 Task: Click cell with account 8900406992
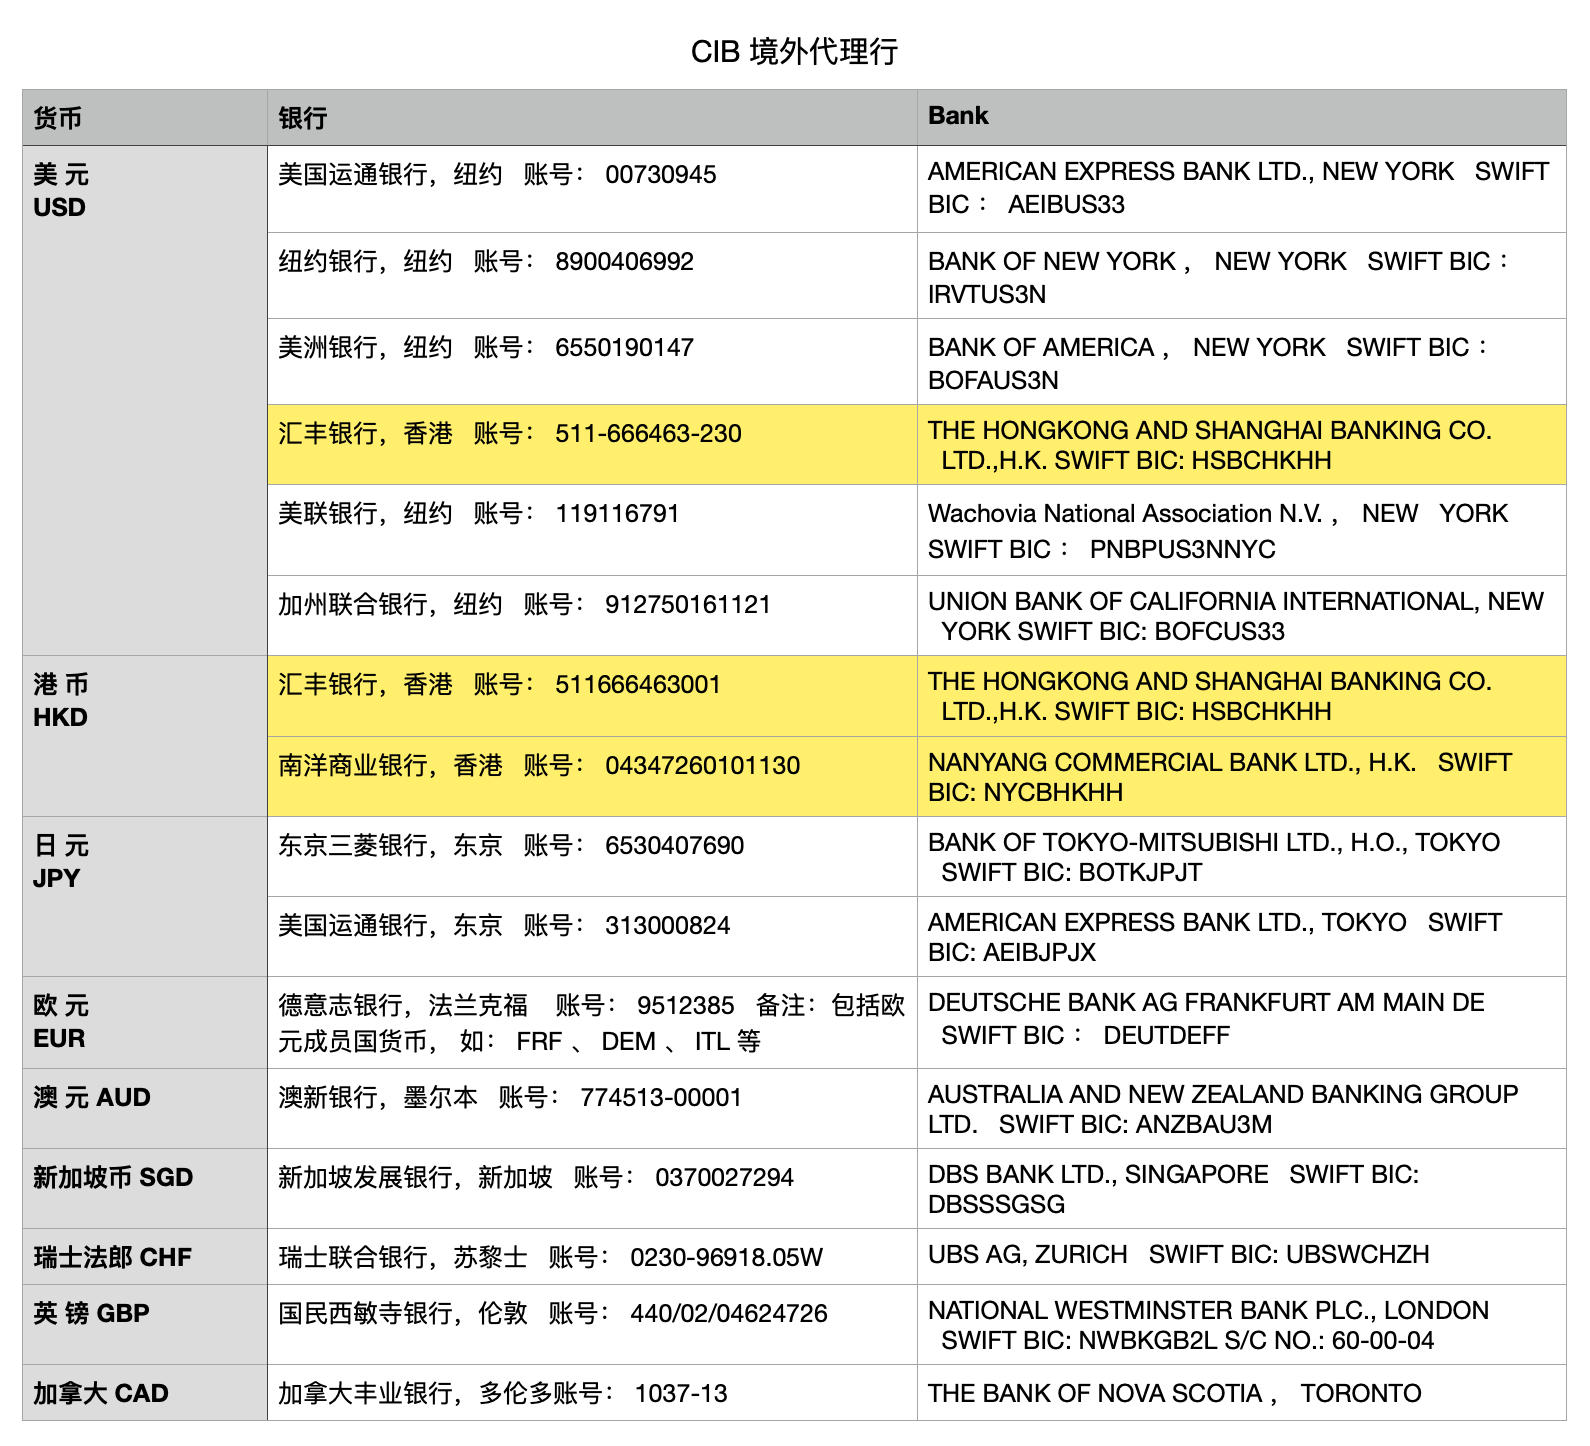tap(592, 276)
